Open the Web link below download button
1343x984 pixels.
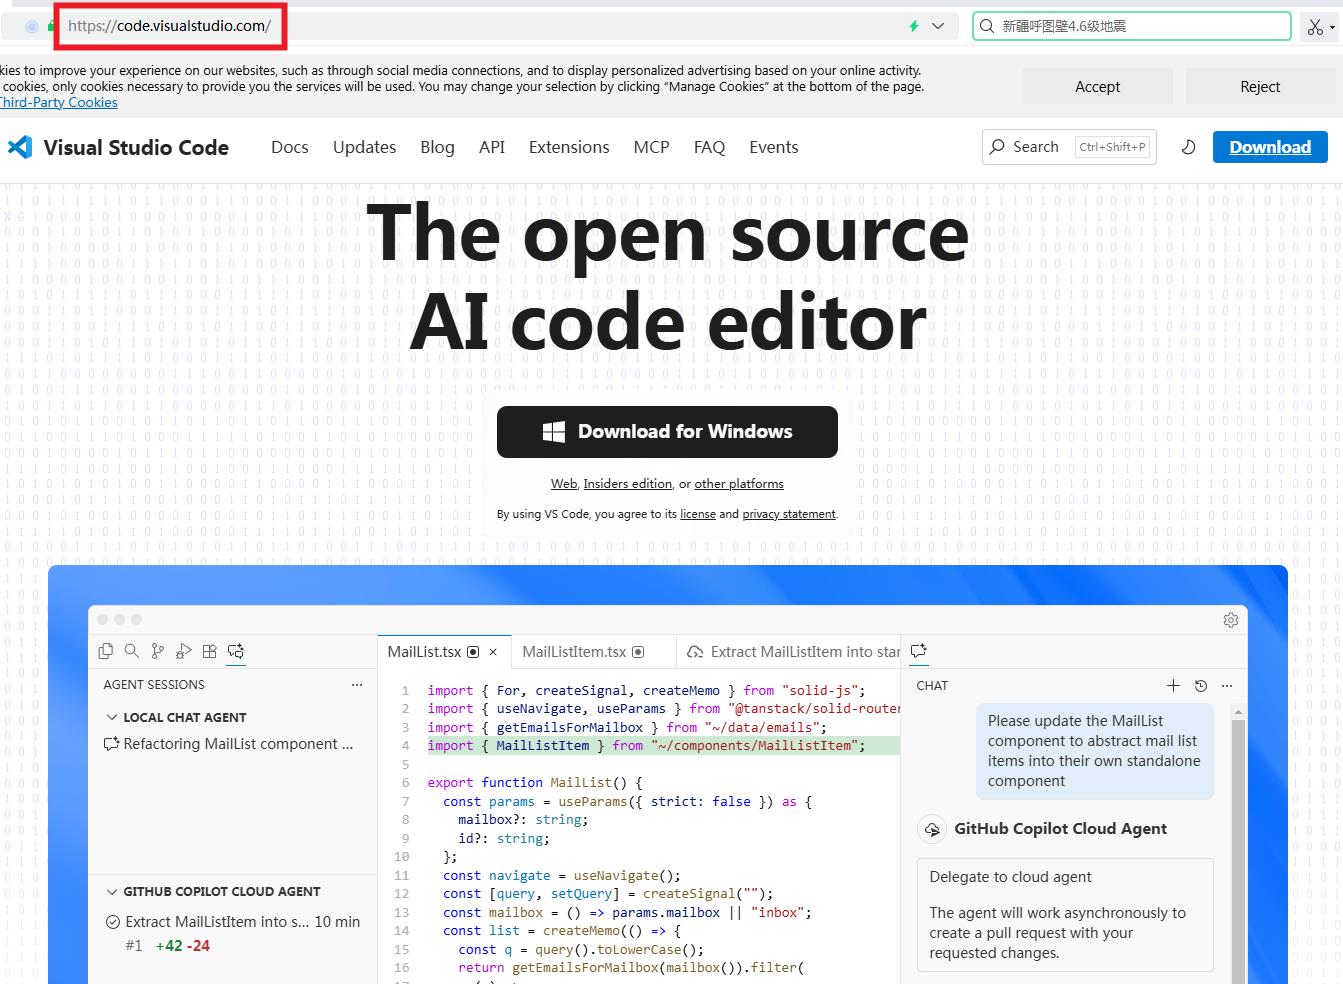(564, 484)
